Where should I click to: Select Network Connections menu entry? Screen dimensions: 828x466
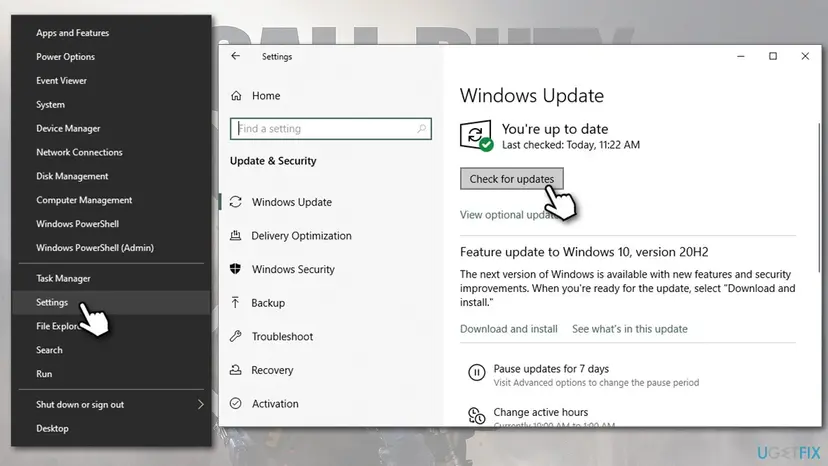[79, 152]
